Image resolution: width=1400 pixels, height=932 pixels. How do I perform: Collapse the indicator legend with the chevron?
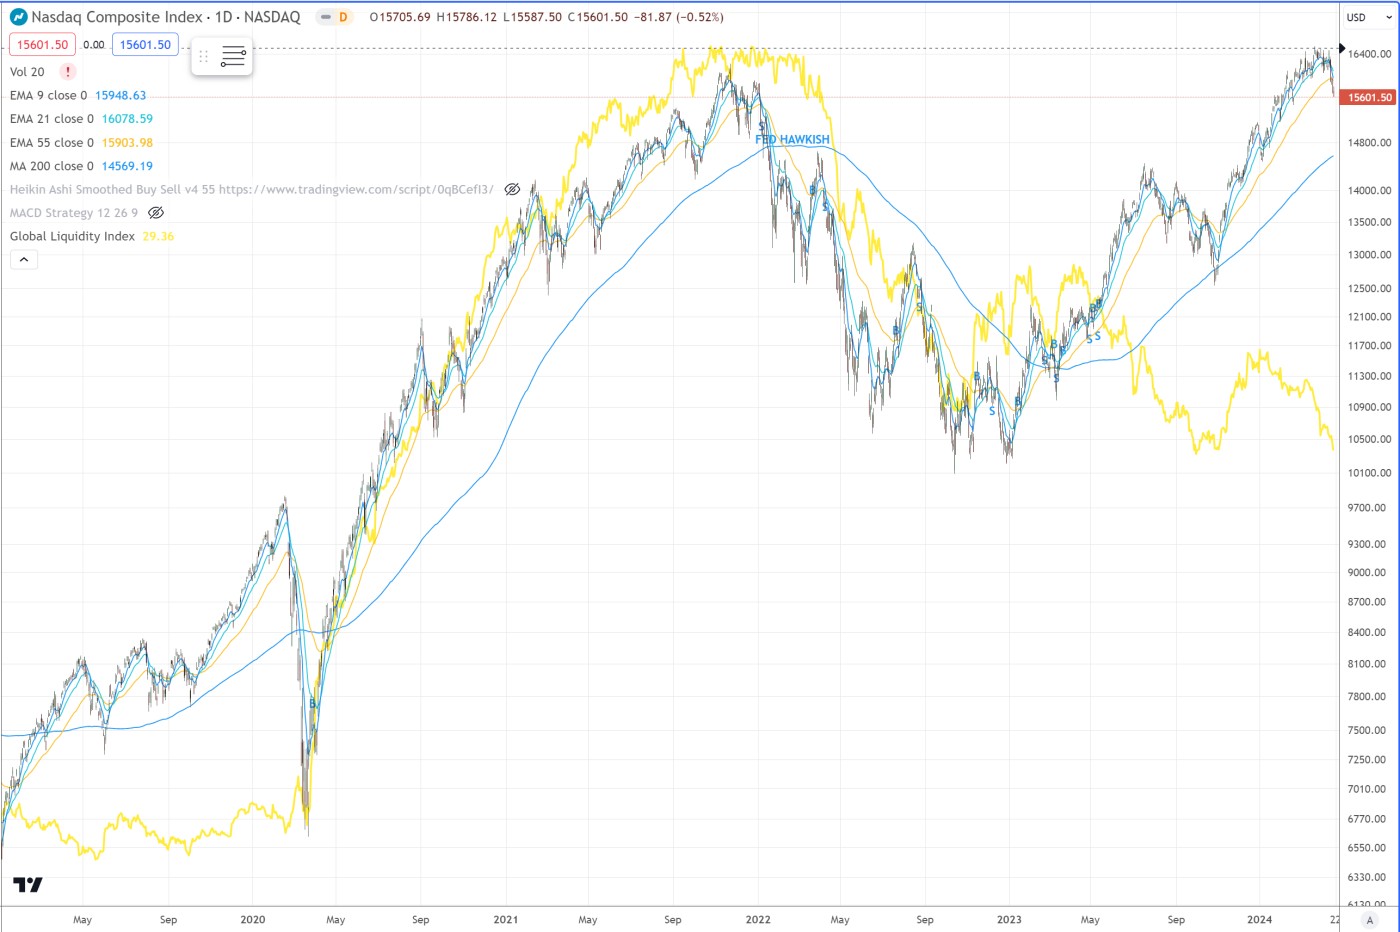pyautogui.click(x=24, y=260)
